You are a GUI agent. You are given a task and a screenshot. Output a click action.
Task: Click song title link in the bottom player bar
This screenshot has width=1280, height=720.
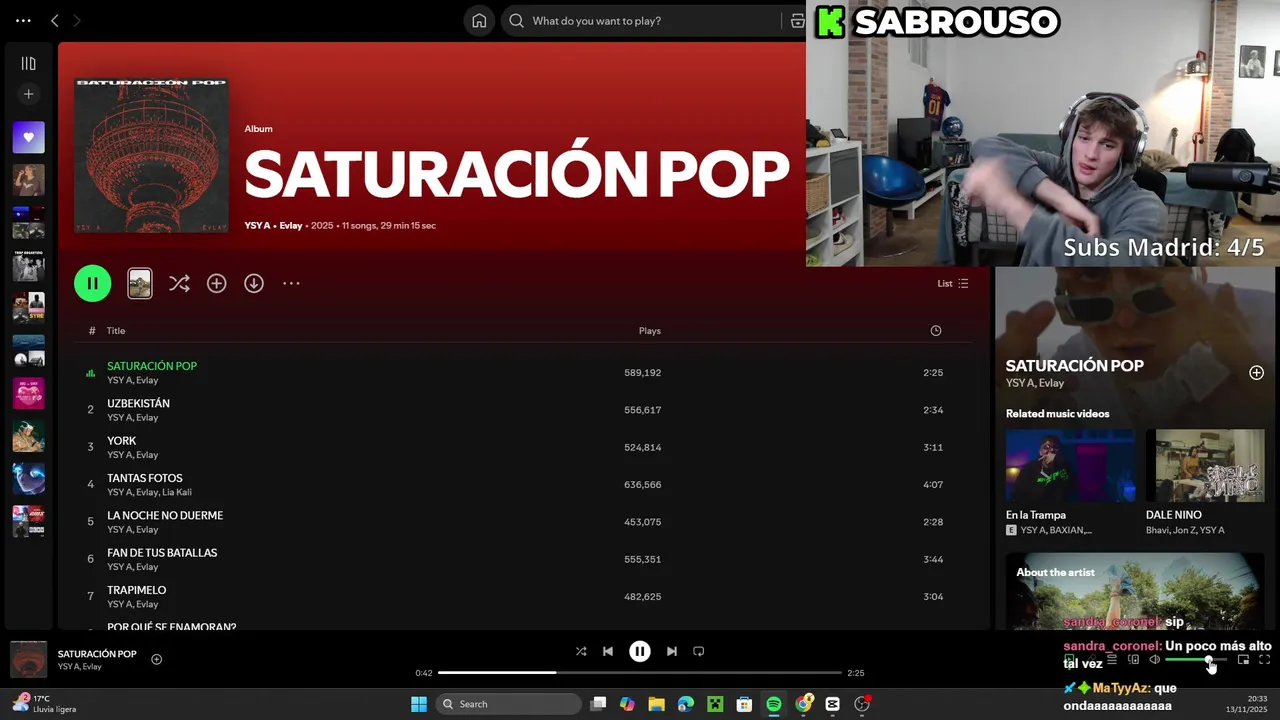pyautogui.click(x=97, y=654)
